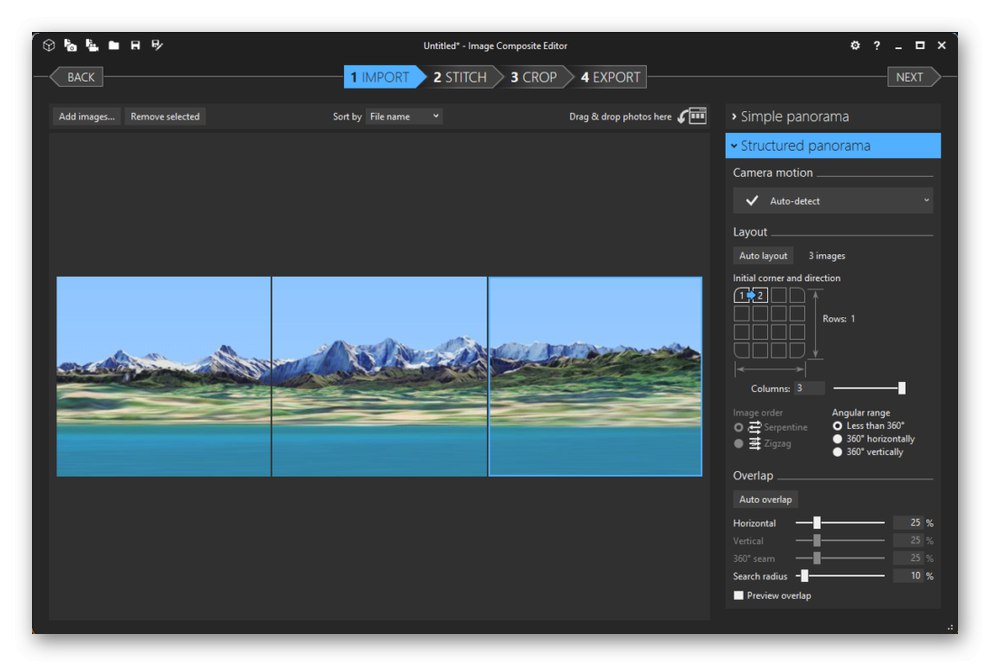Select the 360° horizontally radio button
The width and height of the screenshot is (990, 666).
[x=838, y=439]
